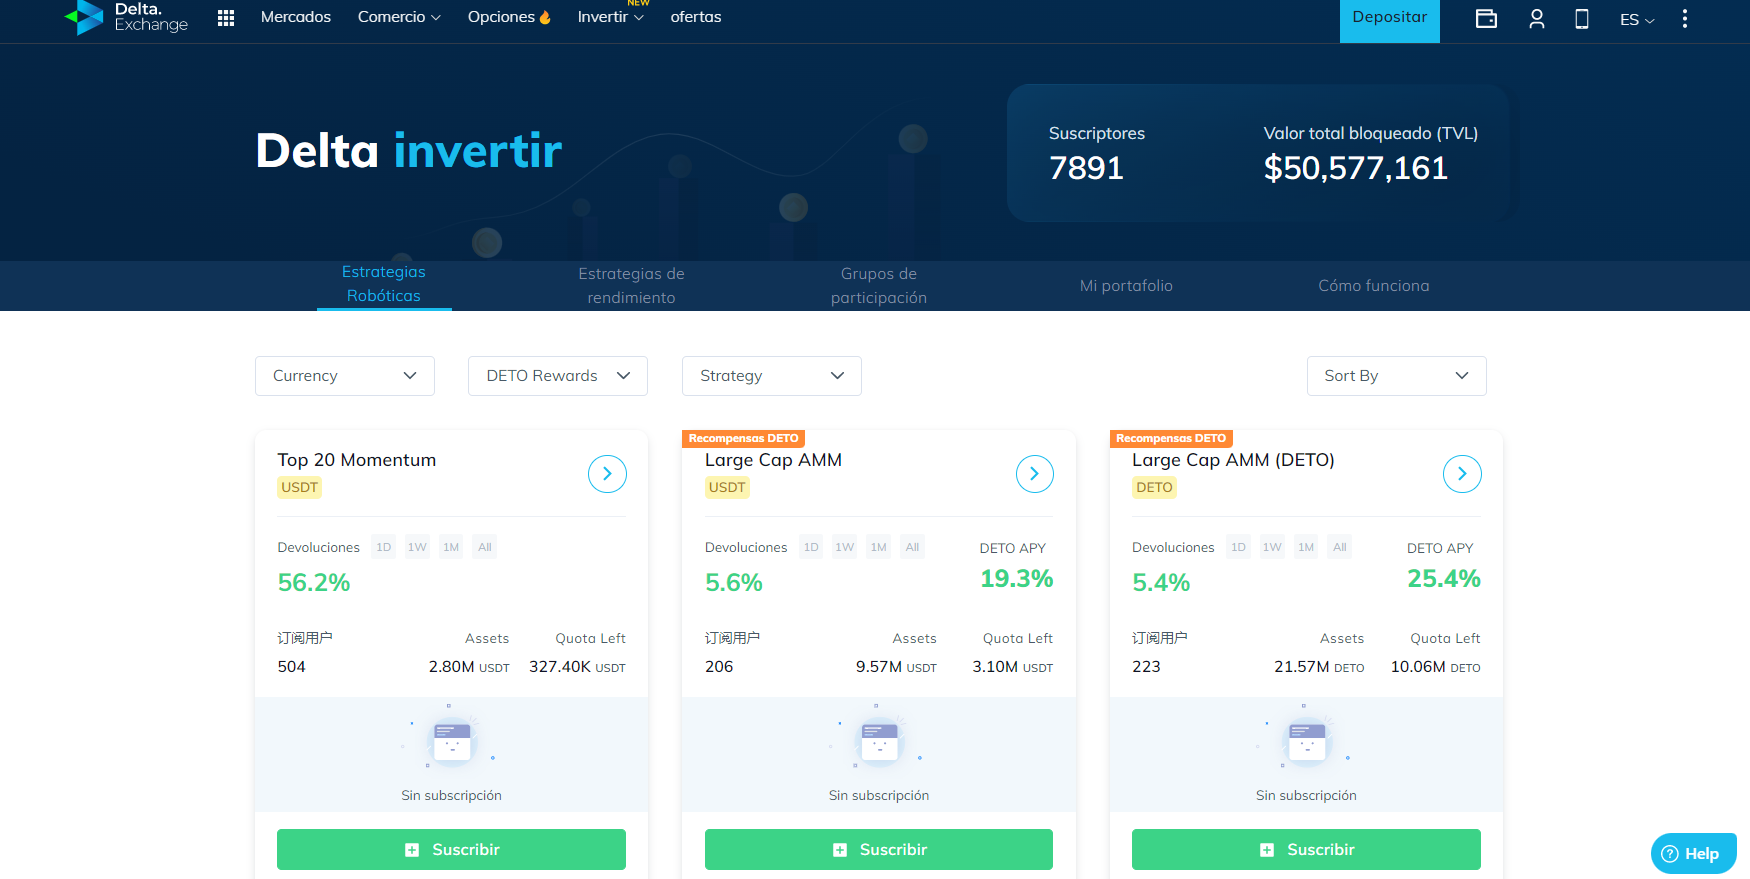
Task: Click the $50,577,161 TVL value
Action: [1356, 168]
